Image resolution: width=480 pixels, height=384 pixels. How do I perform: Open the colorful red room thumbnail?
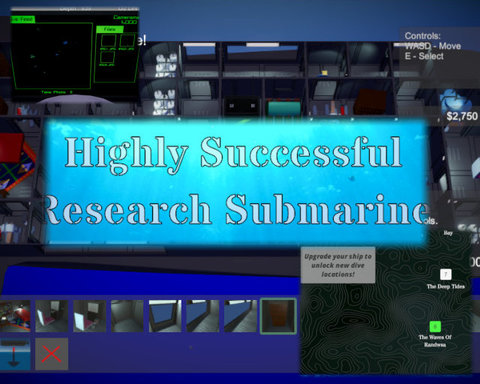pyautogui.click(x=15, y=316)
